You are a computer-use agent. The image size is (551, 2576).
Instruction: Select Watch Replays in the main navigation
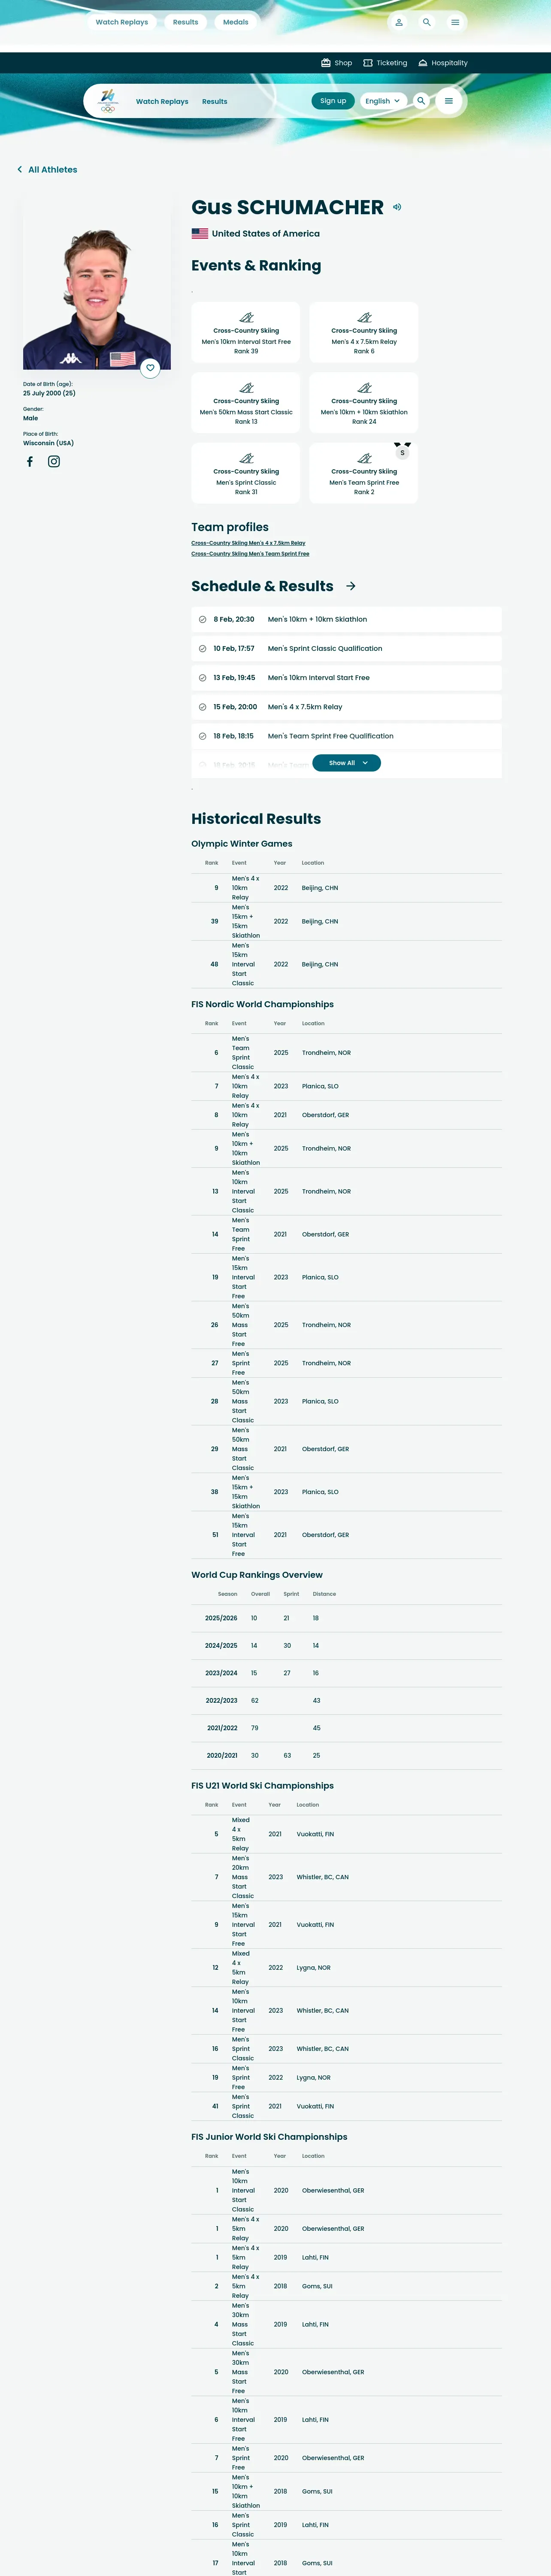(162, 101)
